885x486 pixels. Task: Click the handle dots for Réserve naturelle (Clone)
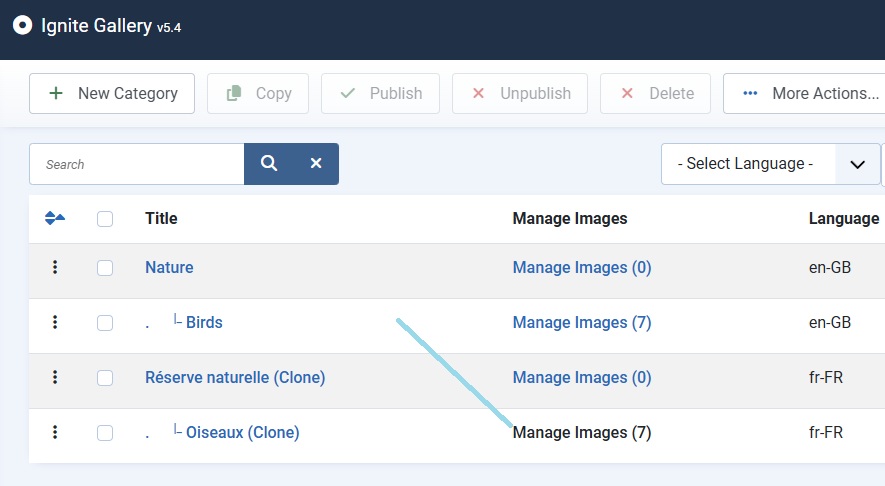[55, 377]
